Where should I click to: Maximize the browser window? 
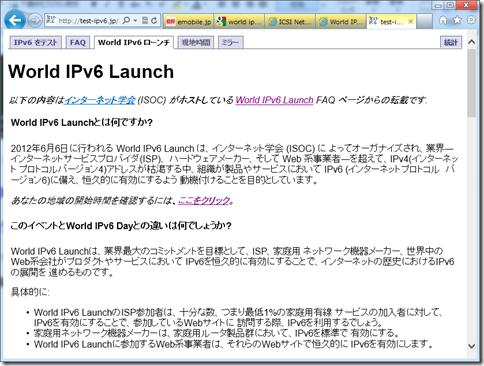[x=450, y=5]
